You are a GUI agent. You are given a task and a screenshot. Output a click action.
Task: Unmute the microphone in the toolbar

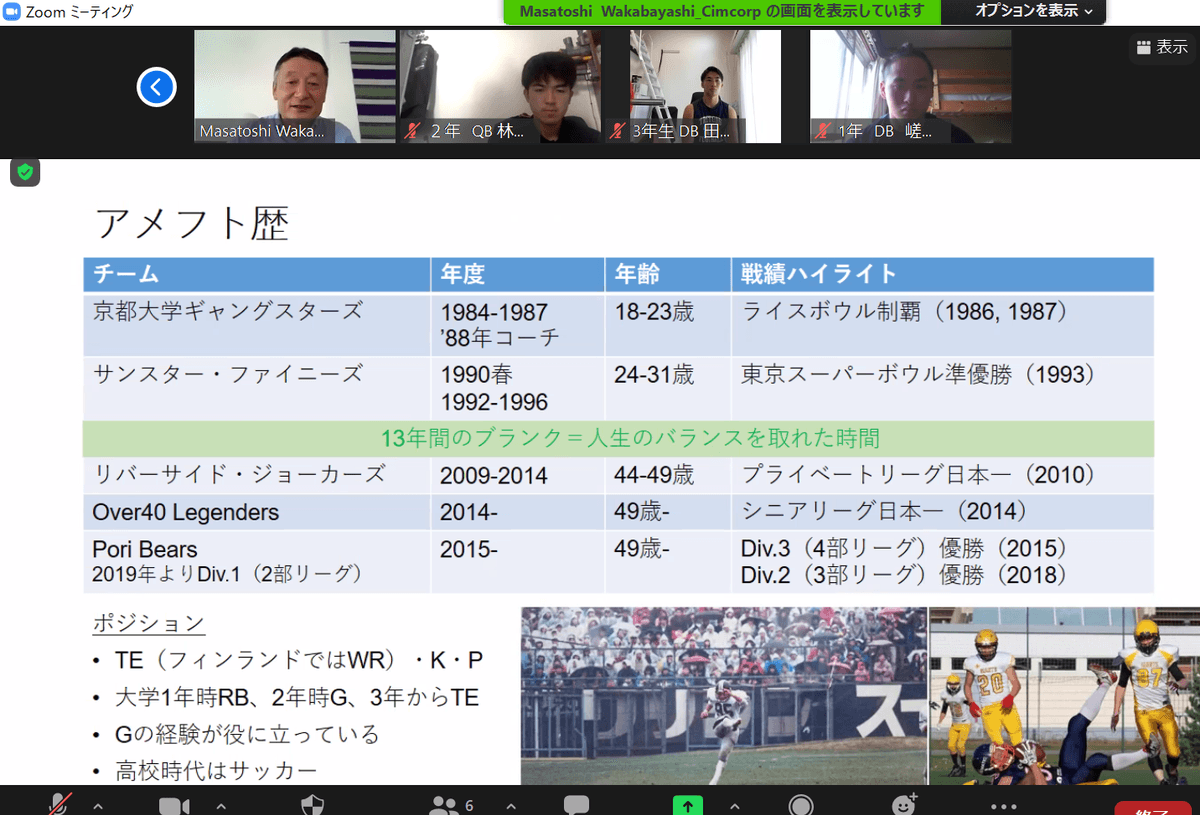60,804
